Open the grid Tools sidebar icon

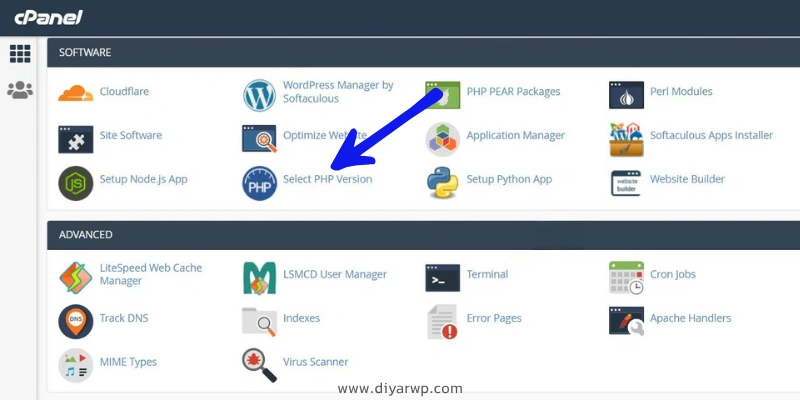[x=19, y=53]
